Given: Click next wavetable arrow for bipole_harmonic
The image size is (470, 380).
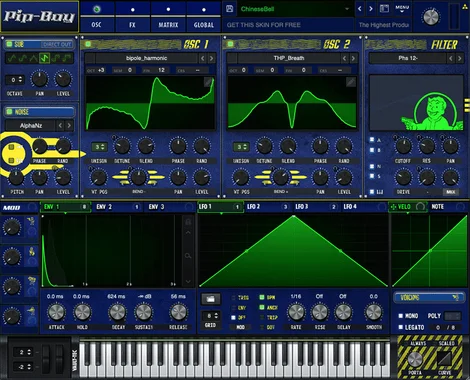Looking at the screenshot, I should [x=211, y=58].
